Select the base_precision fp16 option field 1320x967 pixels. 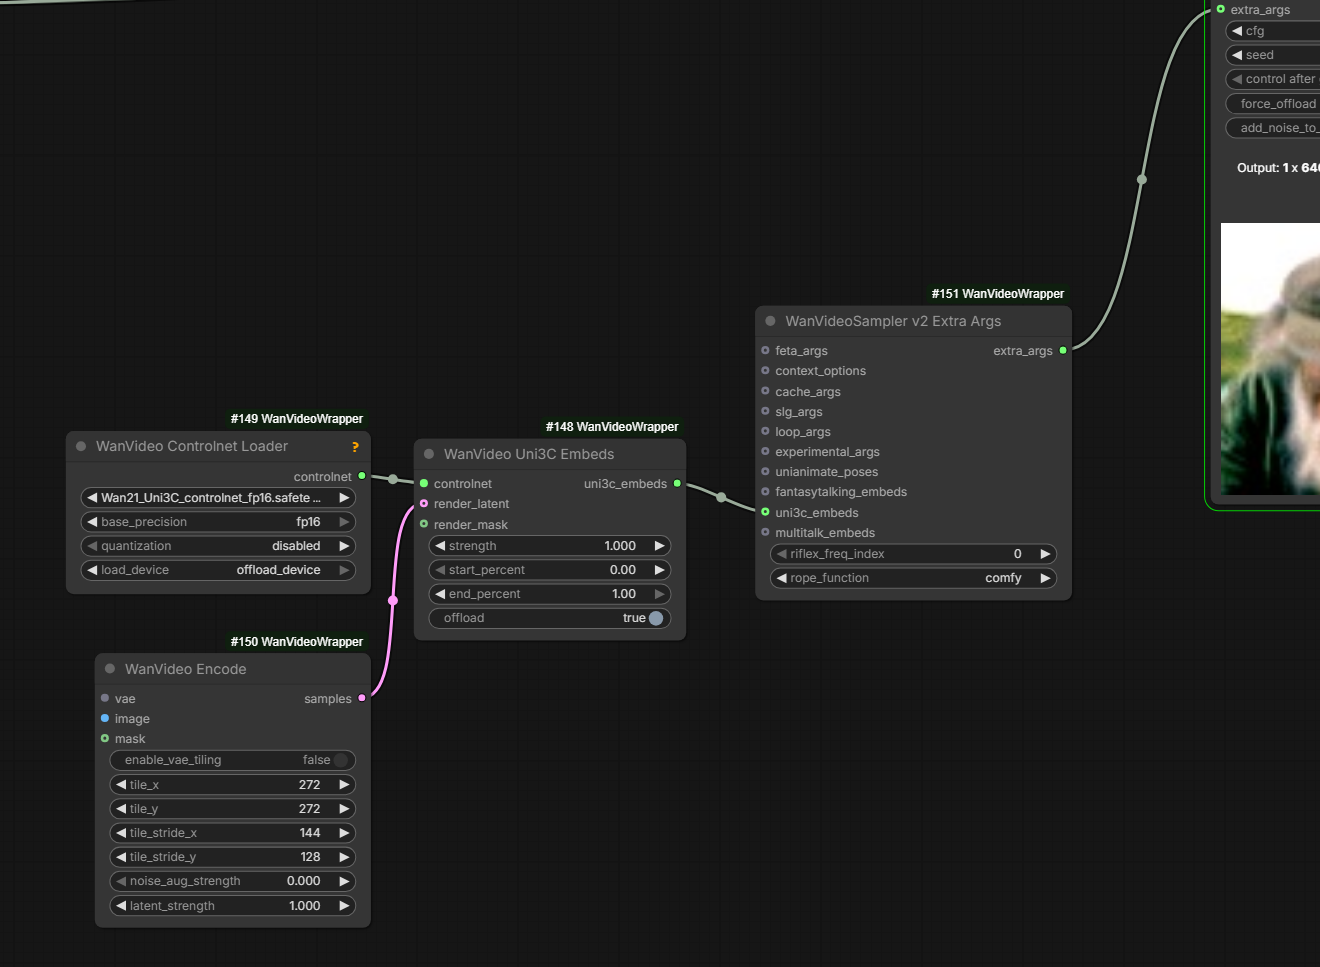[218, 522]
